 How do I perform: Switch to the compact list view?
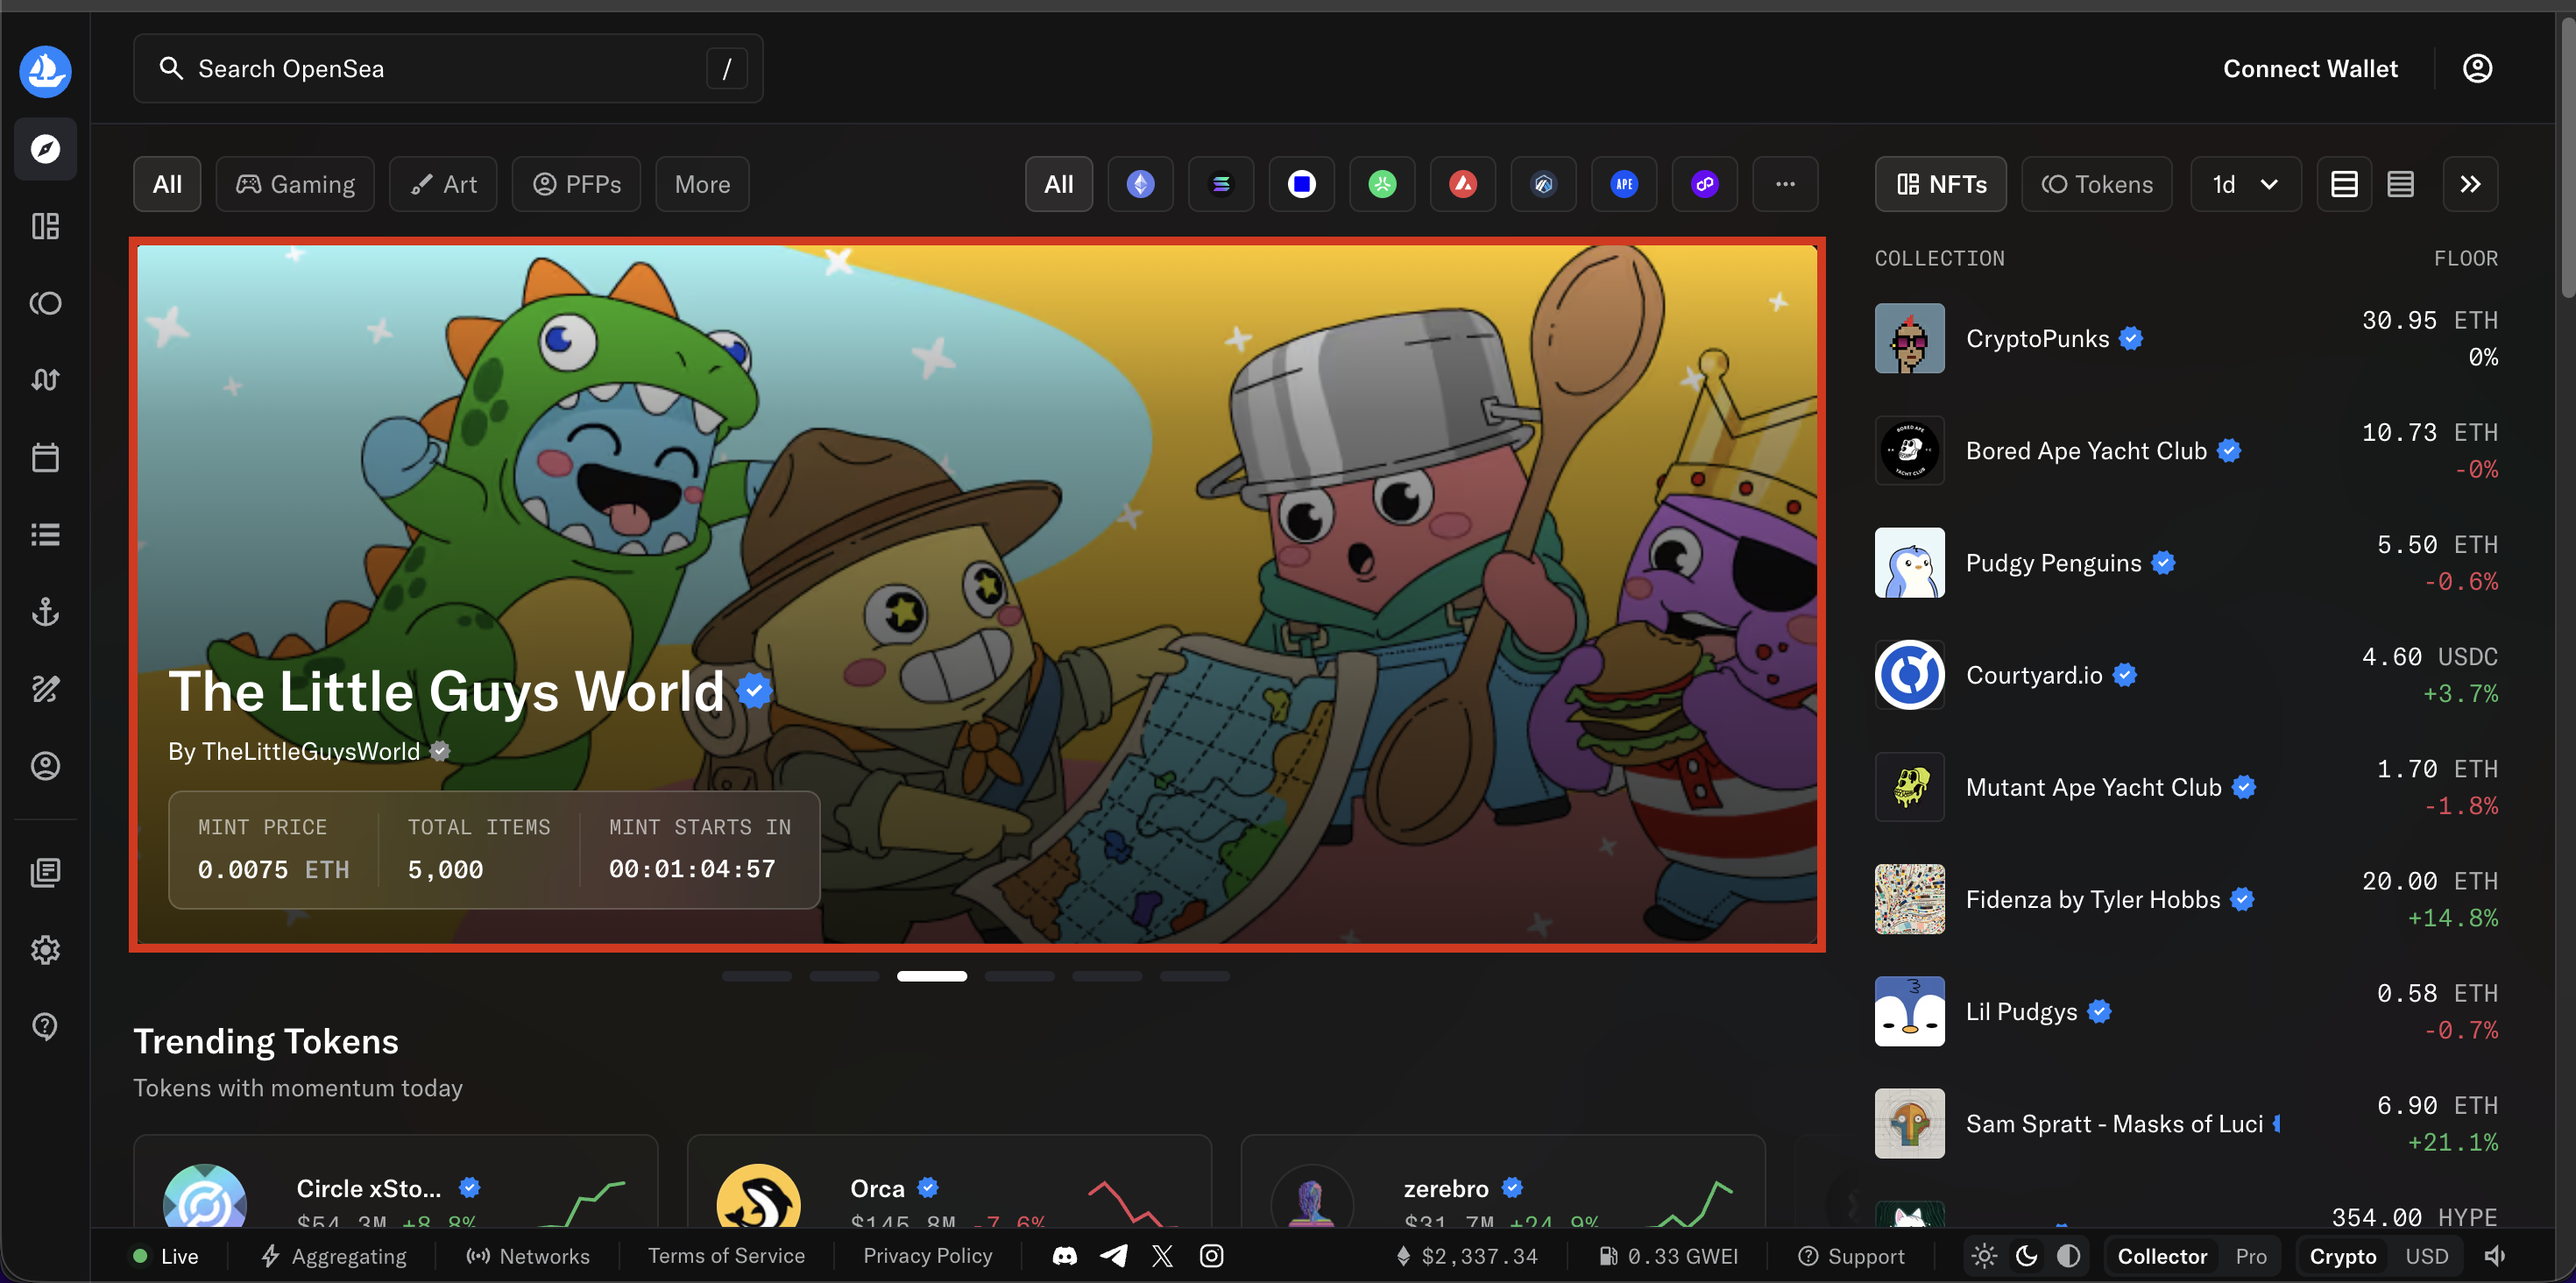2401,184
